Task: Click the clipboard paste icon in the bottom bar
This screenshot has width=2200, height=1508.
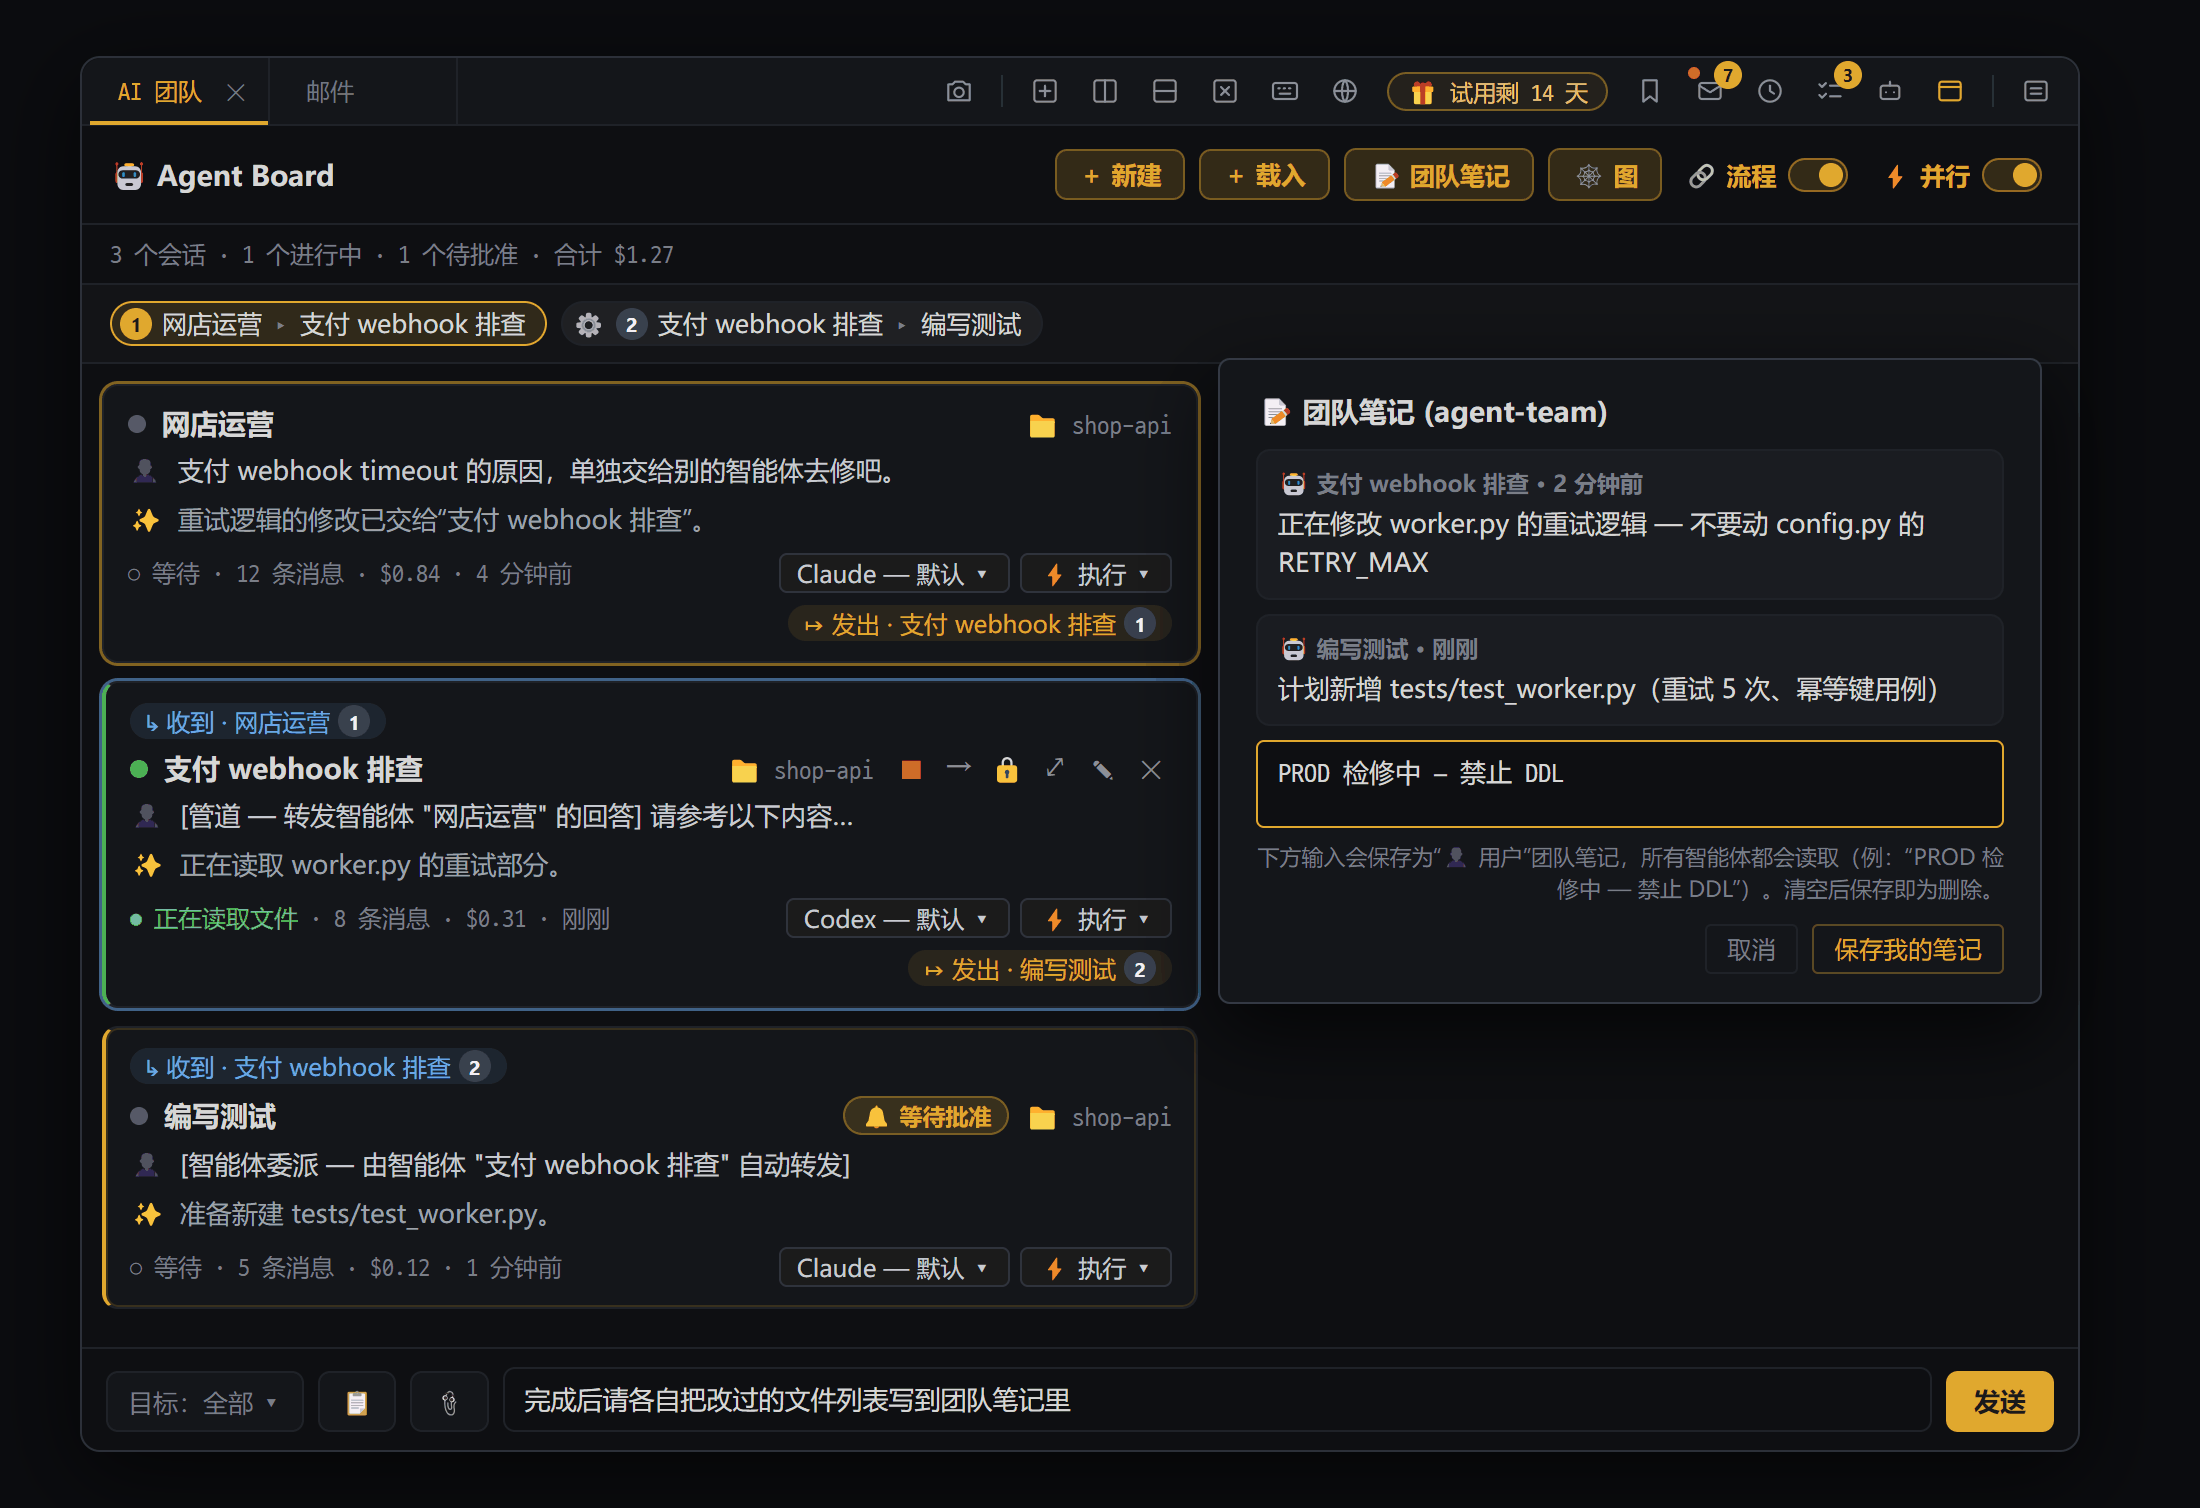Action: (x=356, y=1402)
